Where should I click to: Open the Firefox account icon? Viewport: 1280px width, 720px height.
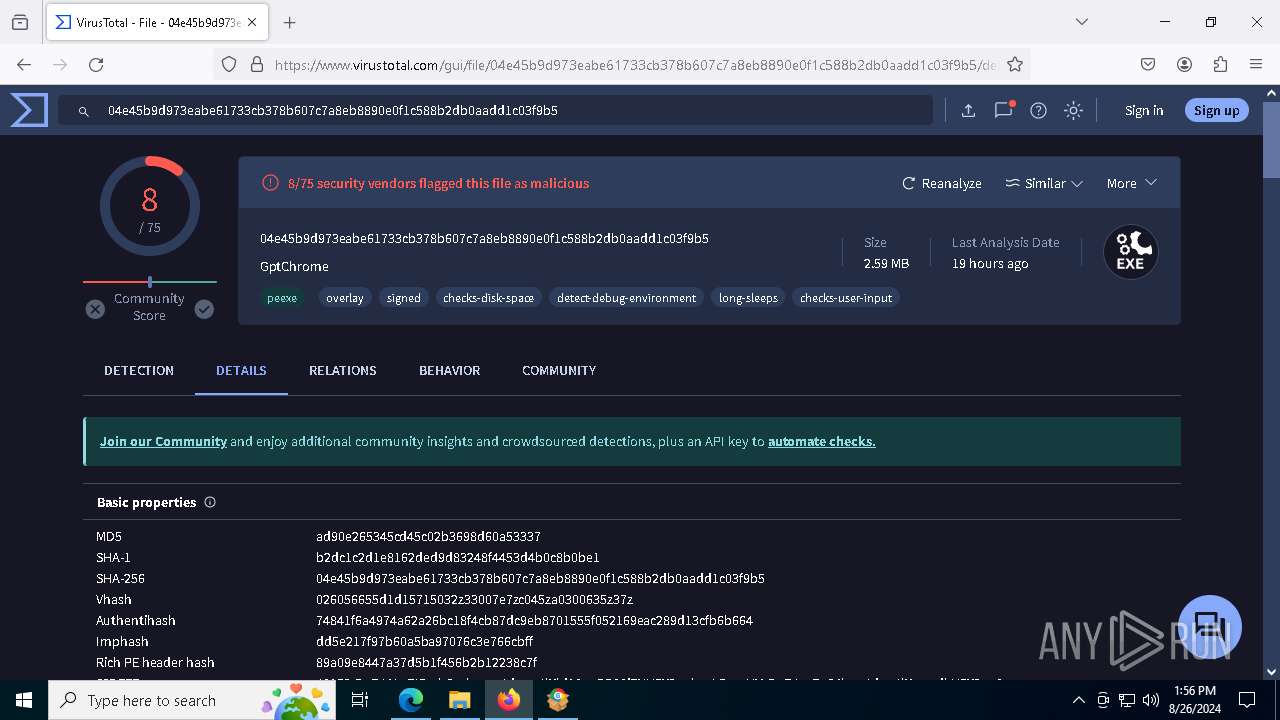tap(1184, 64)
